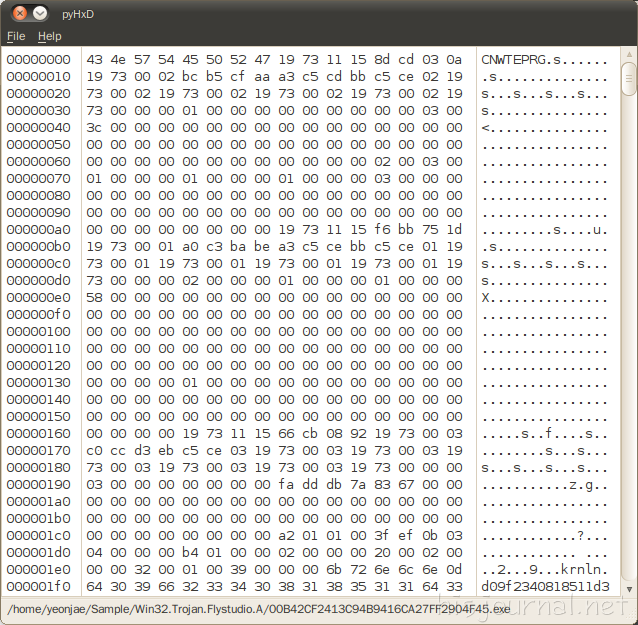Click hex byte a0 in row 000000b0

pos(190,247)
